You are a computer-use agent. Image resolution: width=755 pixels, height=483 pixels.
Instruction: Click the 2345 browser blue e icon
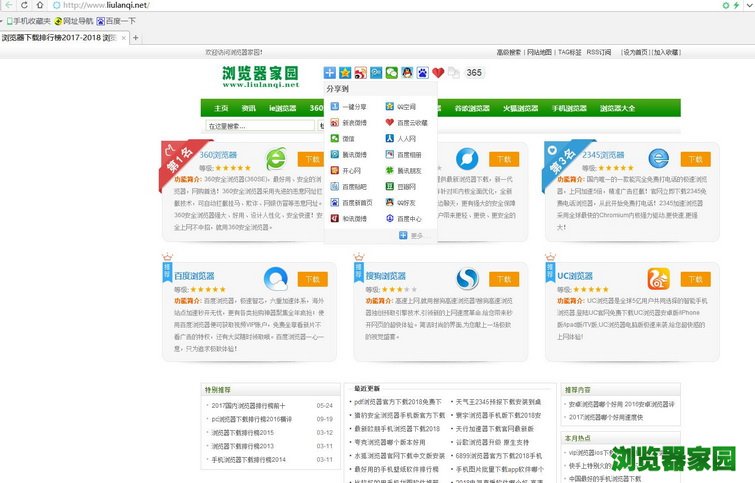tap(659, 158)
